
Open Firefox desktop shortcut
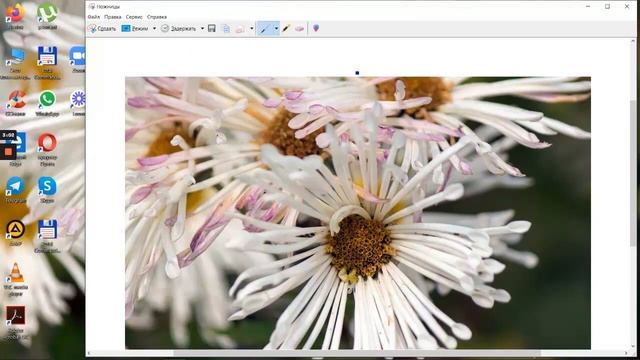pos(15,16)
